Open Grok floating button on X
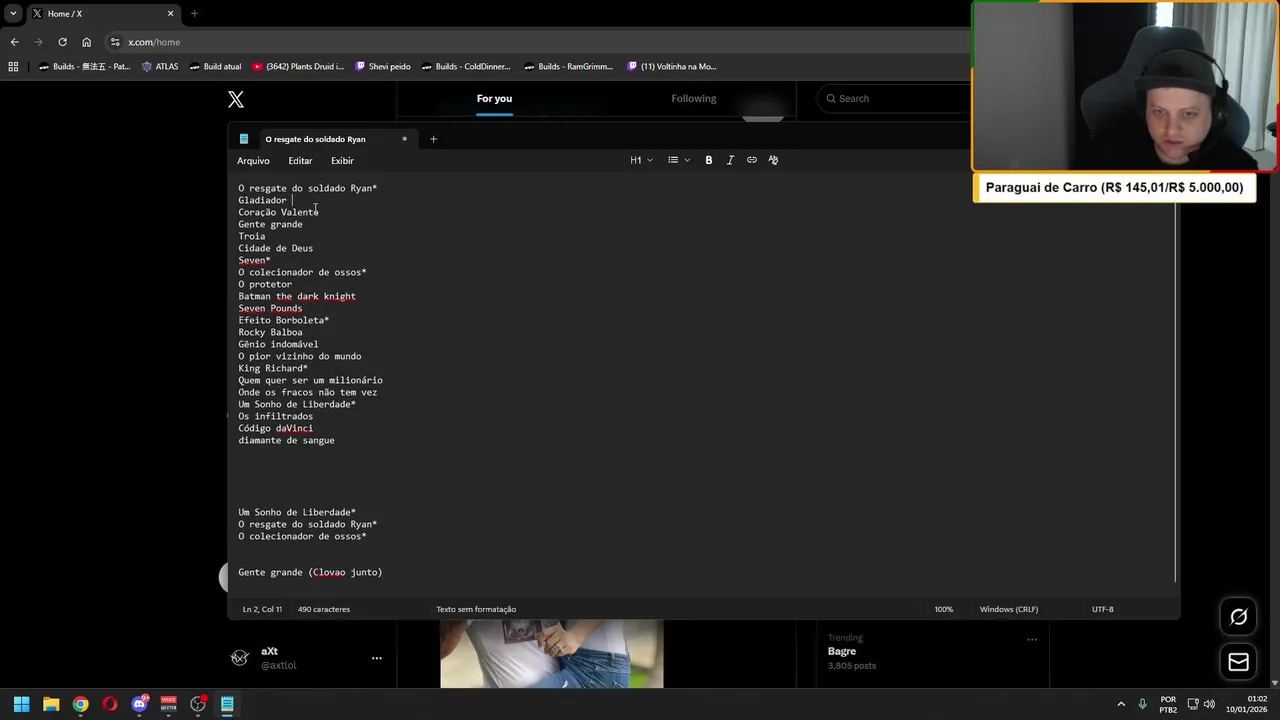Viewport: 1280px width, 720px height. [x=1238, y=617]
